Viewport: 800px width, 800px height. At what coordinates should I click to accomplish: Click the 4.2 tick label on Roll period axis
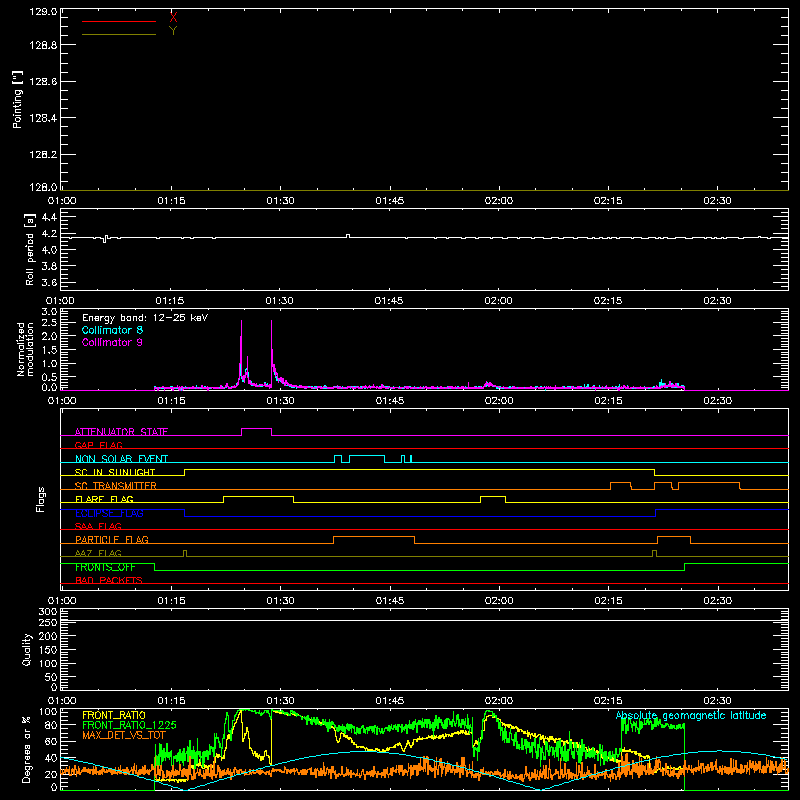49,234
